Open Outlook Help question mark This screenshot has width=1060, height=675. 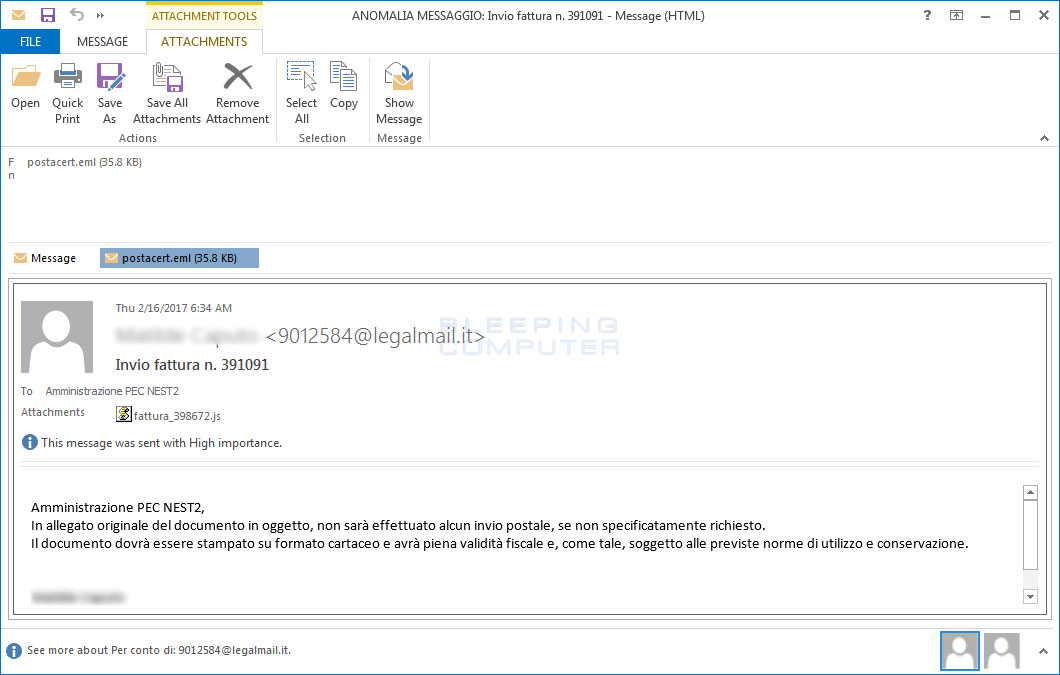pyautogui.click(x=927, y=15)
